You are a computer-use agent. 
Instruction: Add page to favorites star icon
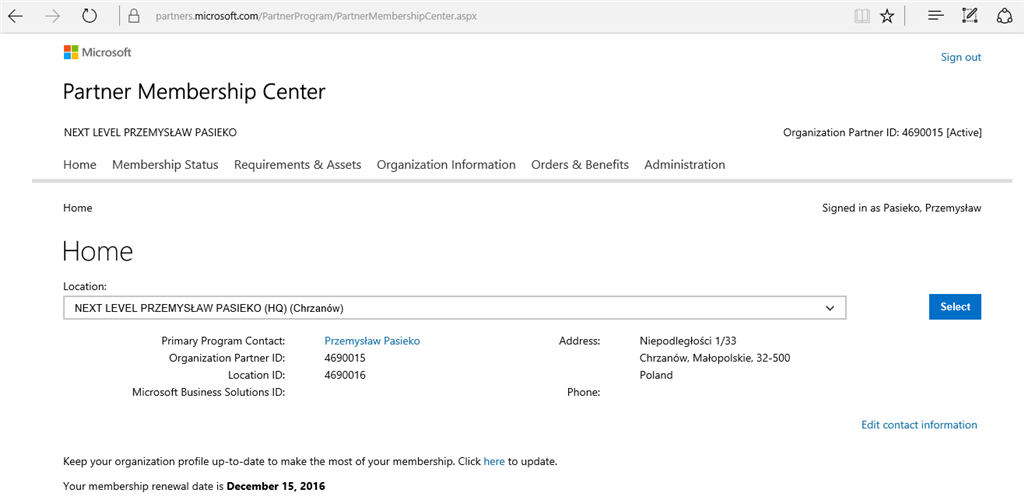click(x=887, y=16)
